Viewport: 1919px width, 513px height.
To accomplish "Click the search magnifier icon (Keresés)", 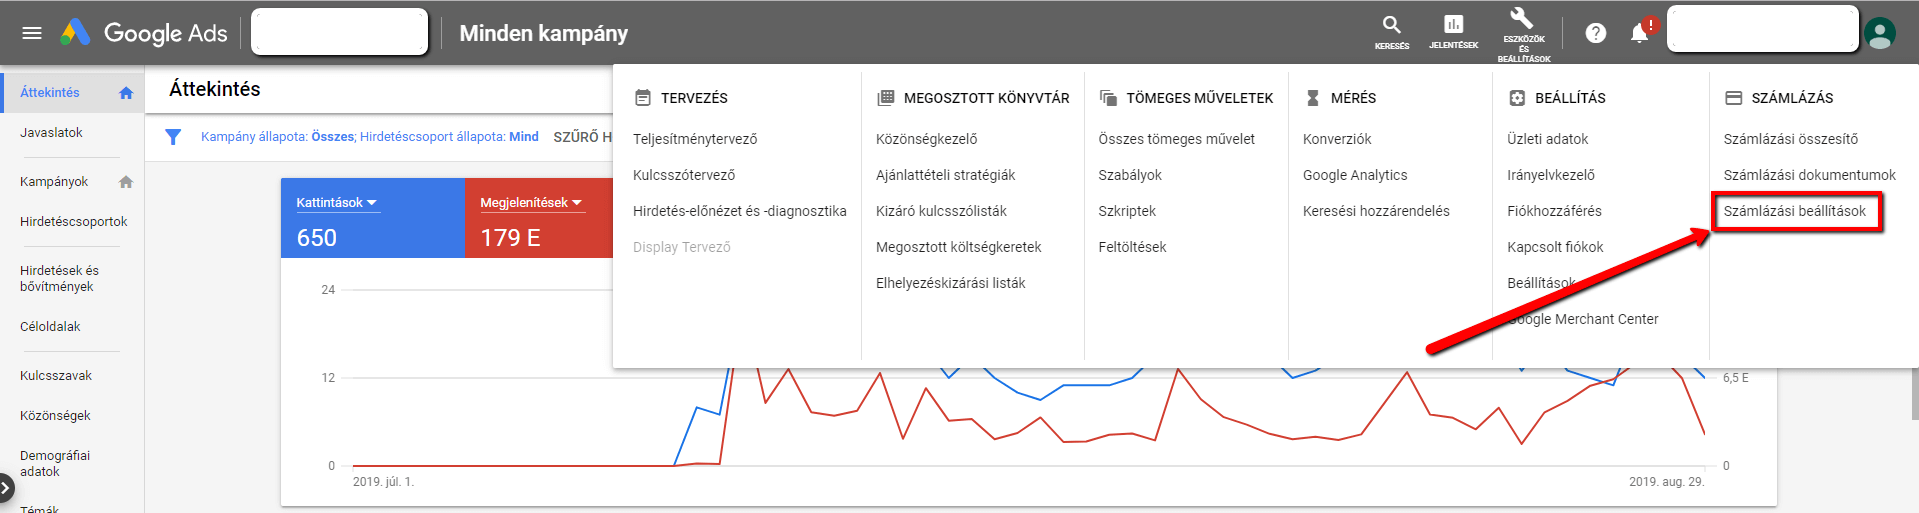I will 1391,31.
